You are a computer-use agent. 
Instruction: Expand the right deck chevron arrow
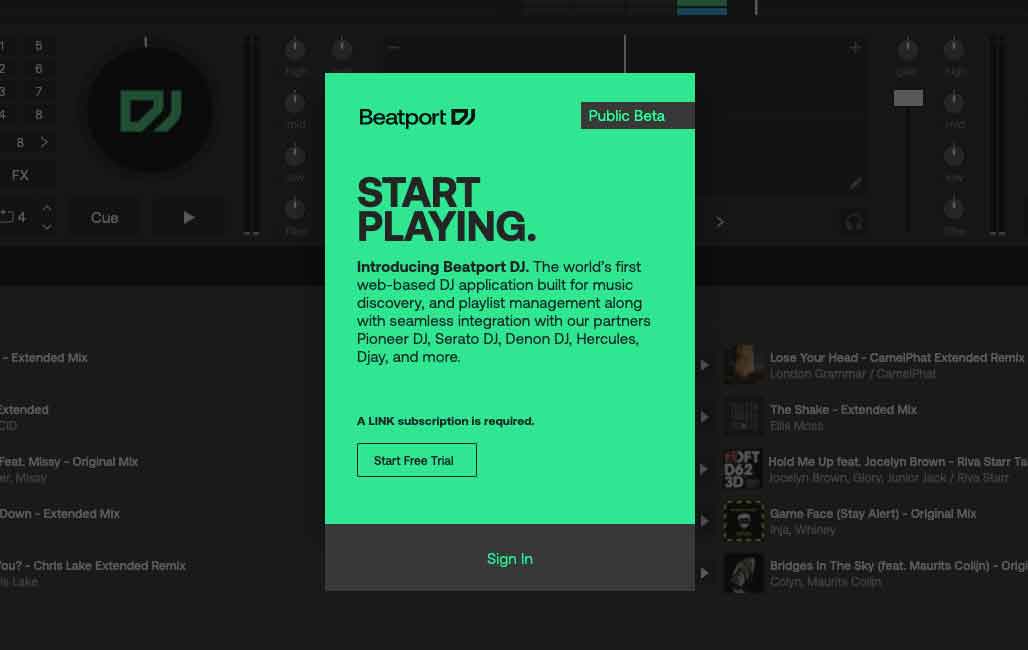click(720, 222)
